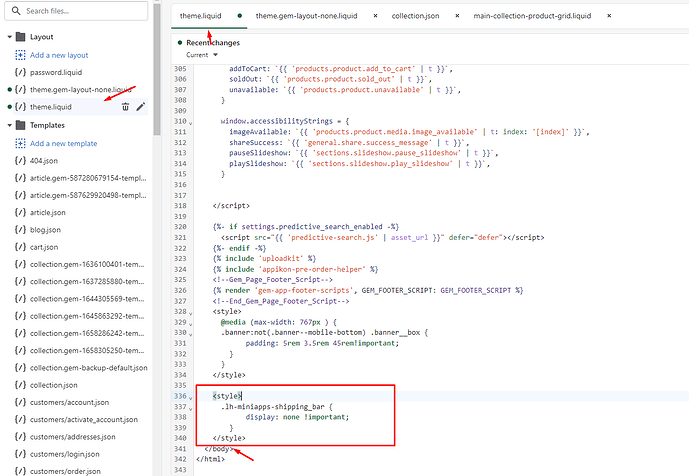689x476 pixels.
Task: Click the unsaved dot on theme.liquid tab
Action: [x=239, y=16]
